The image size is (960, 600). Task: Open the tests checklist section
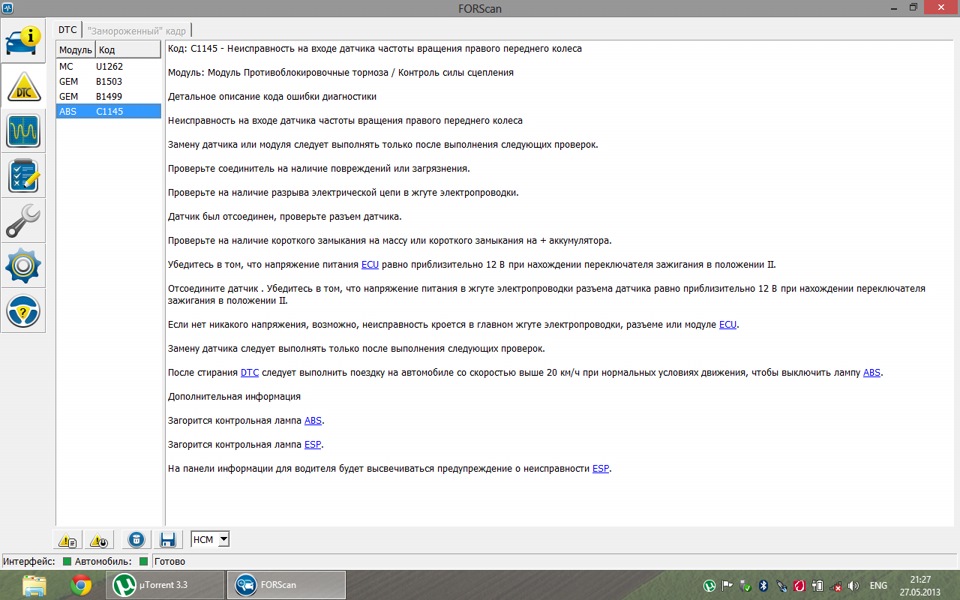tap(23, 176)
